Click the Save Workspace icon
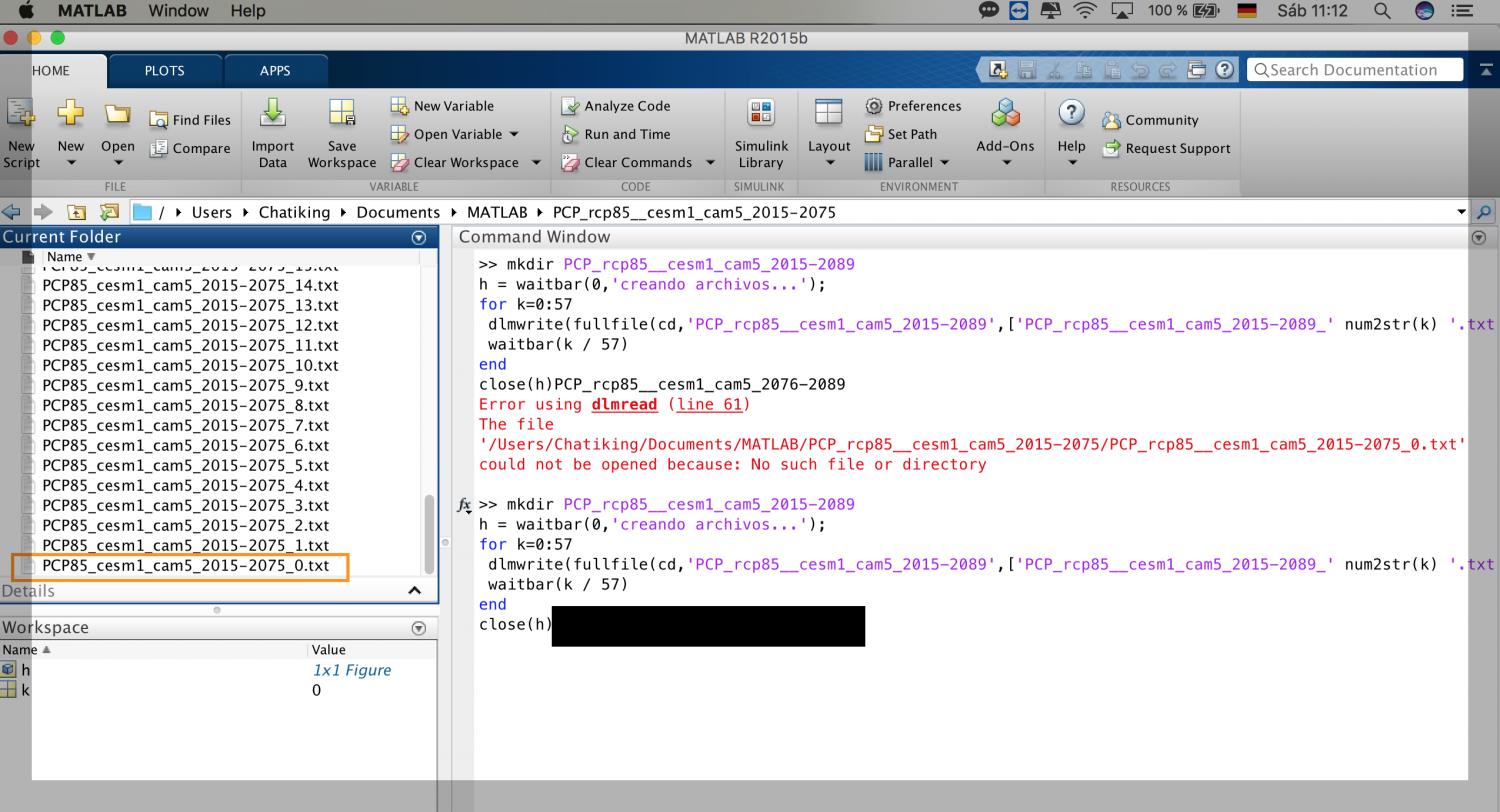1500x812 pixels. pyautogui.click(x=342, y=113)
